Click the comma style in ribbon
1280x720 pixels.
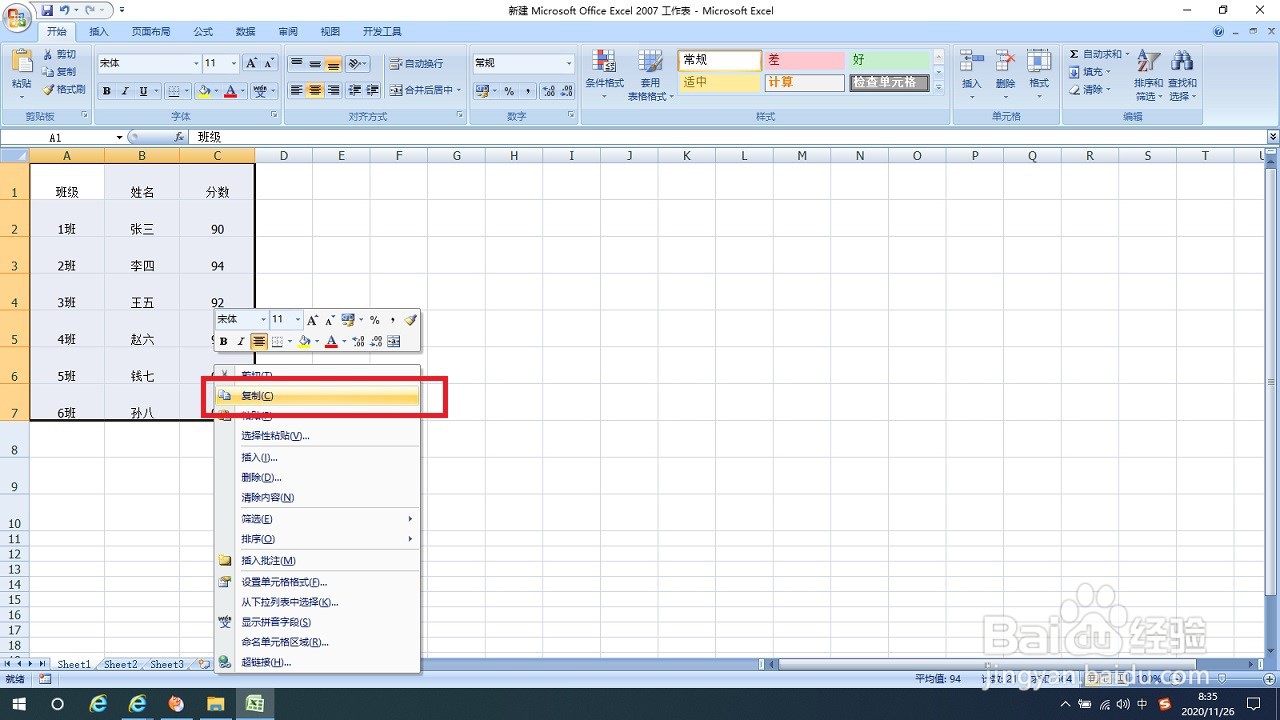tap(527, 91)
